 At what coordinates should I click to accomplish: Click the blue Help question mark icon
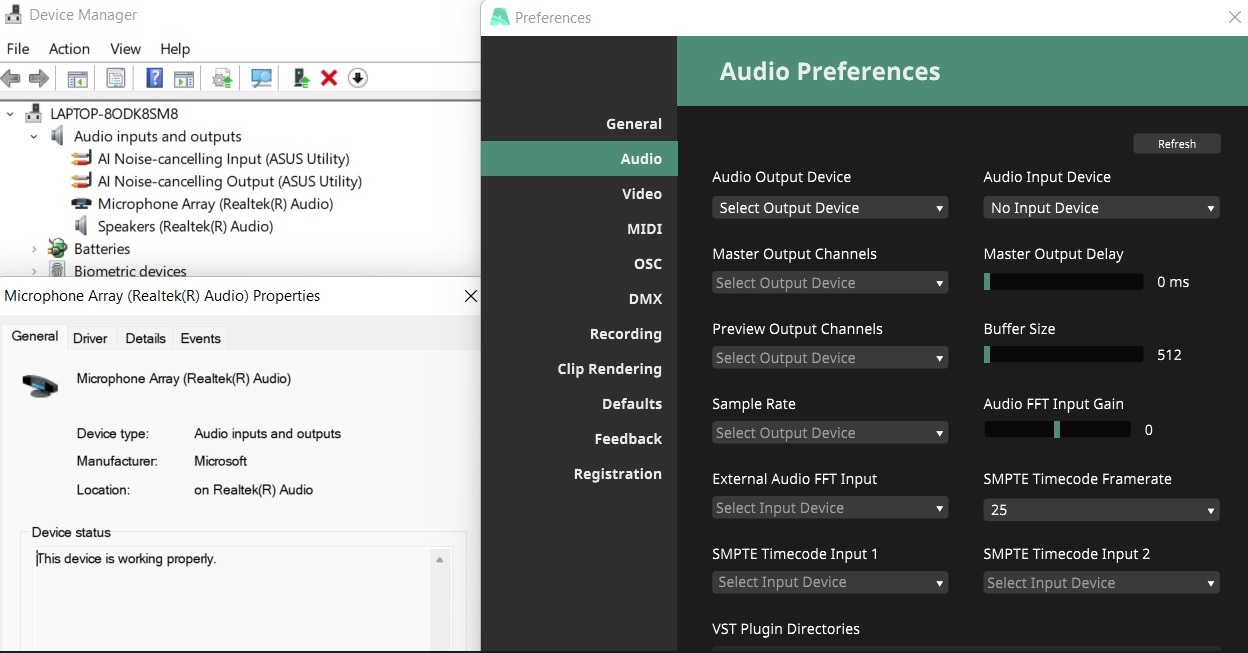[154, 78]
